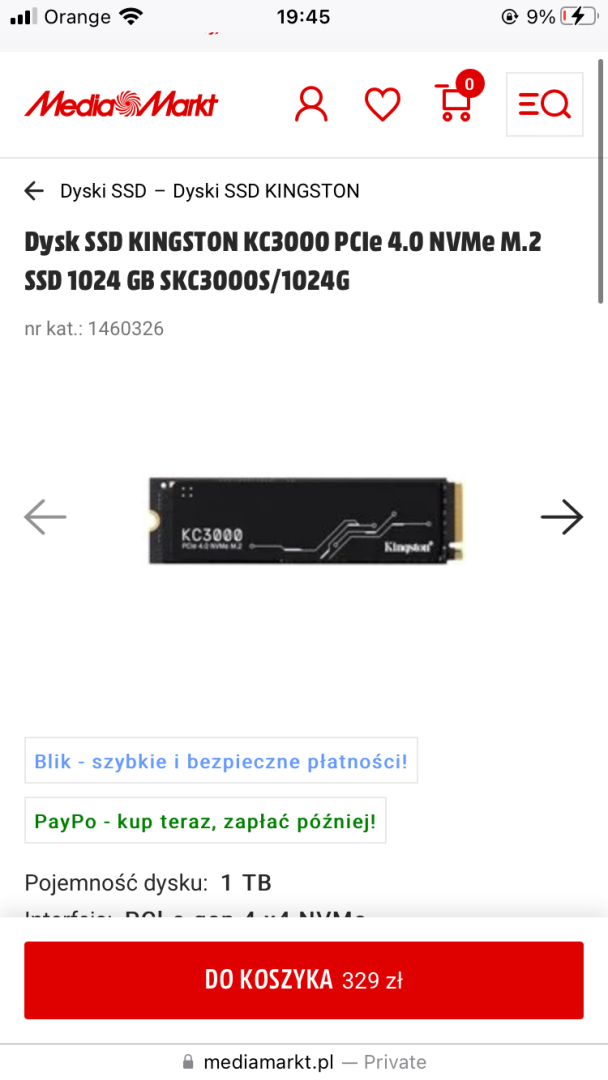Go back using breadcrumb left arrow

pos(34,191)
